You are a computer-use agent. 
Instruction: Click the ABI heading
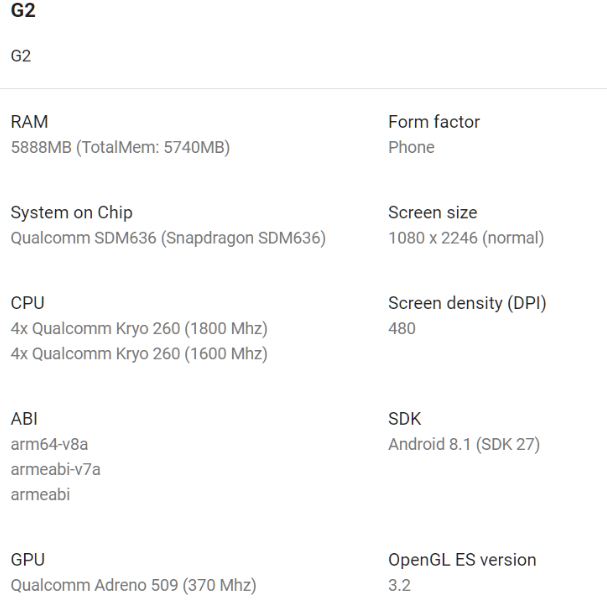coord(24,419)
